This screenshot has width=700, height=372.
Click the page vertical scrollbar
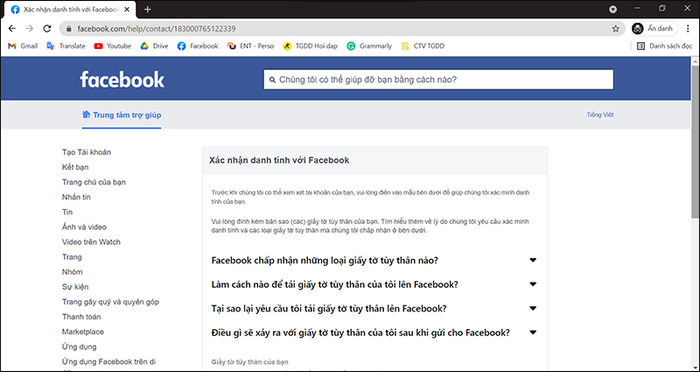(x=696, y=143)
